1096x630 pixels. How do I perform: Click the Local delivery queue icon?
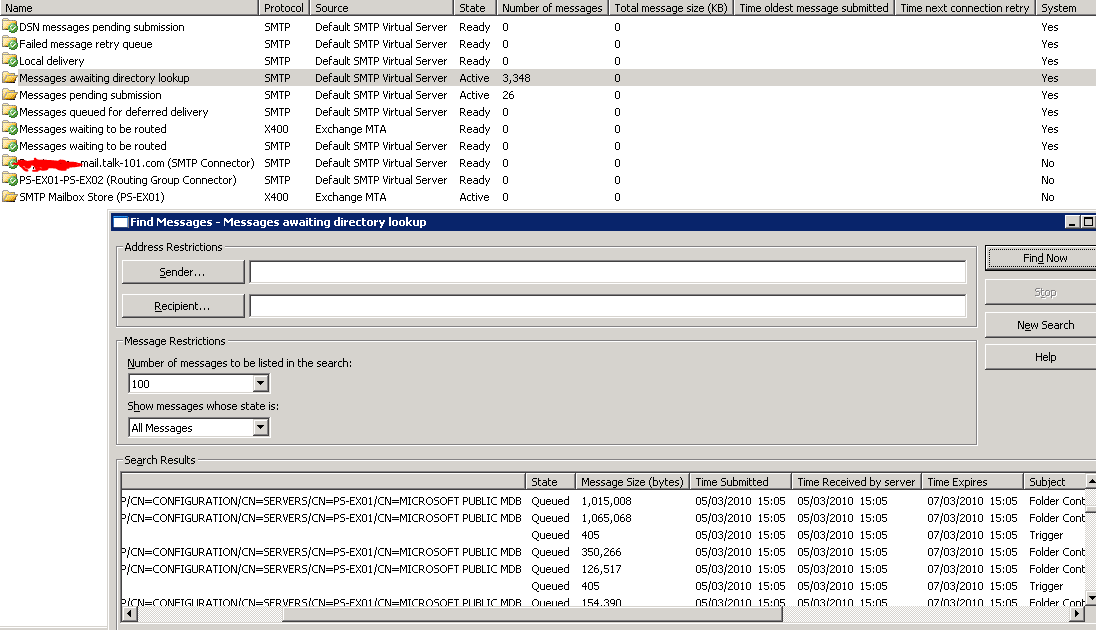pyautogui.click(x=10, y=61)
